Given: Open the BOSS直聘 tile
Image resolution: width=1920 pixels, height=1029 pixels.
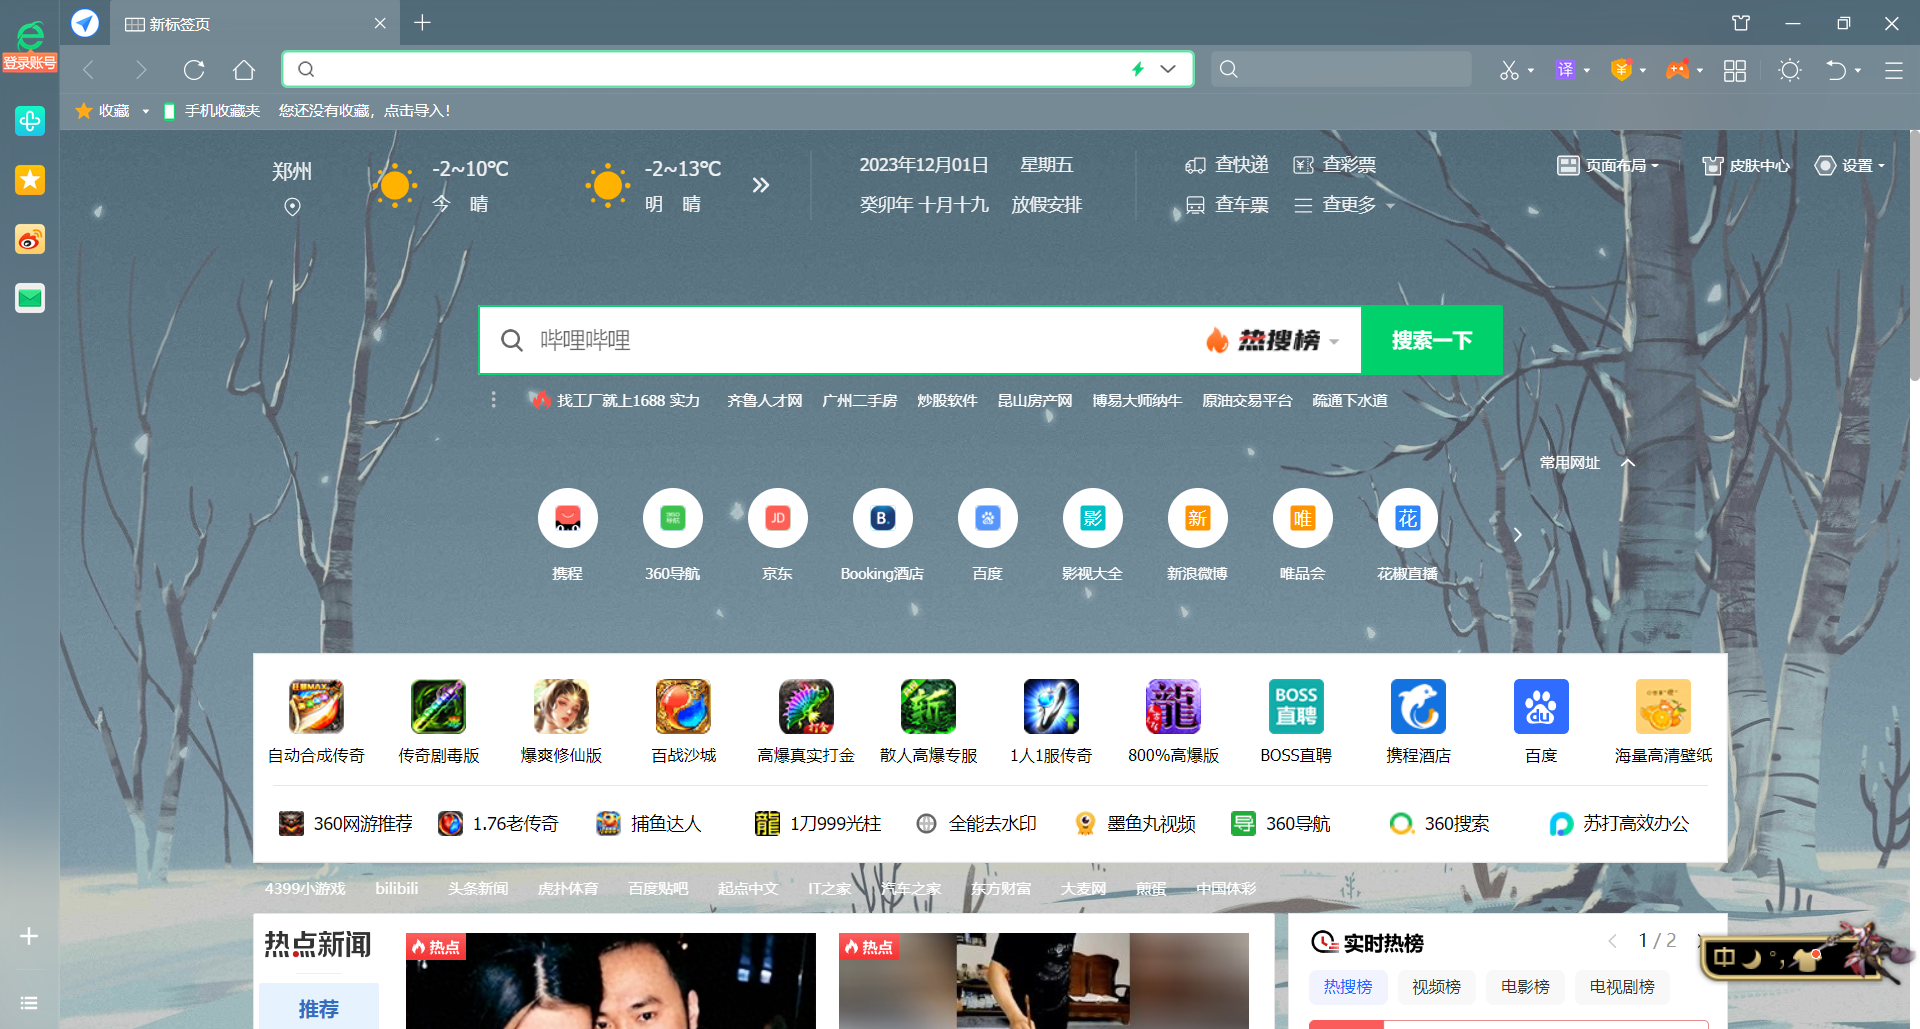Looking at the screenshot, I should tap(1296, 722).
